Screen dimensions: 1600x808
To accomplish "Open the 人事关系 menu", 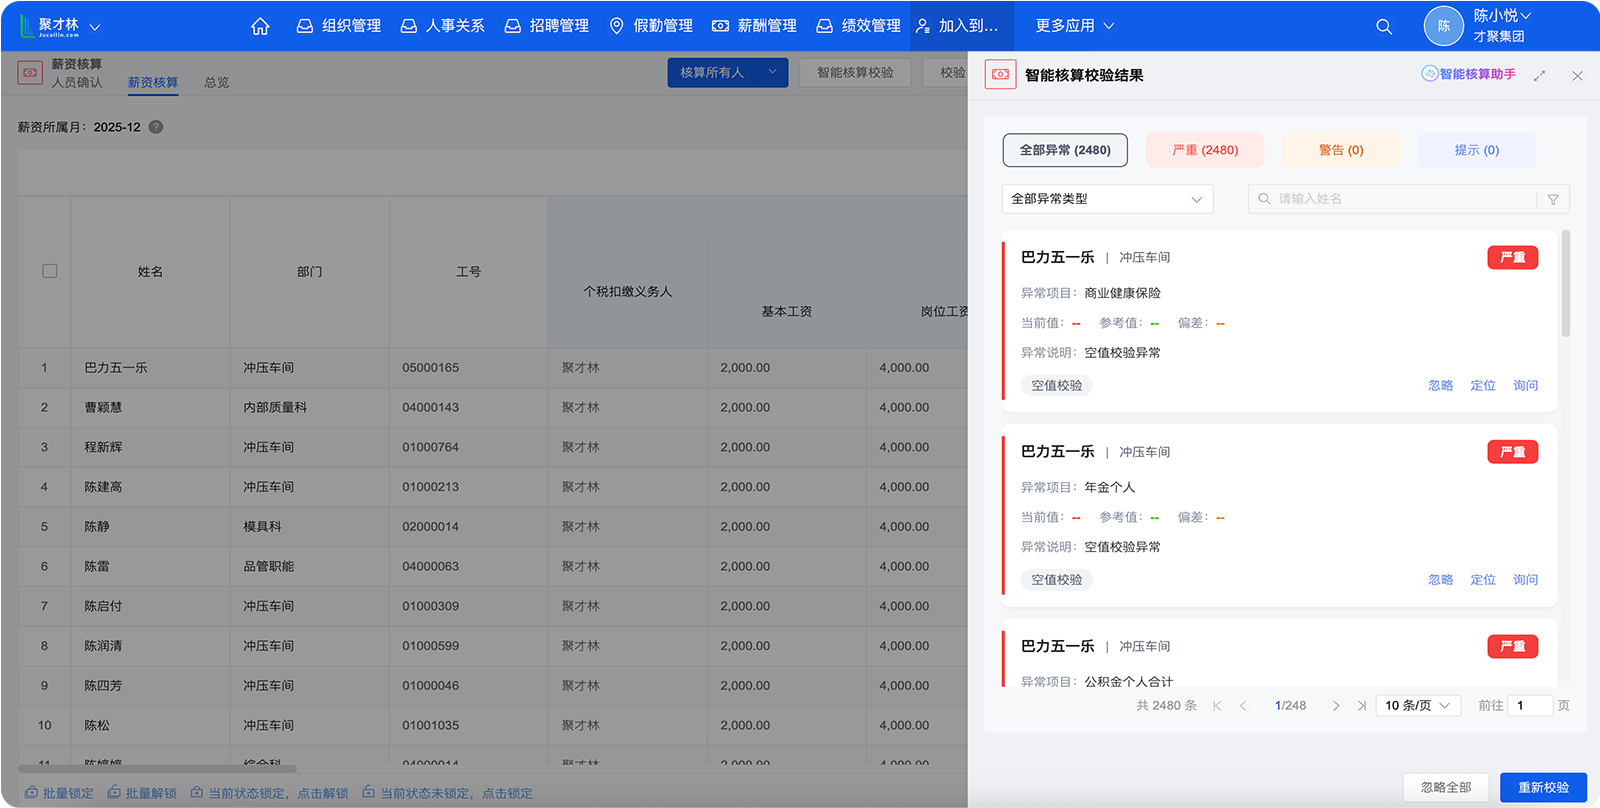I will 443,26.
